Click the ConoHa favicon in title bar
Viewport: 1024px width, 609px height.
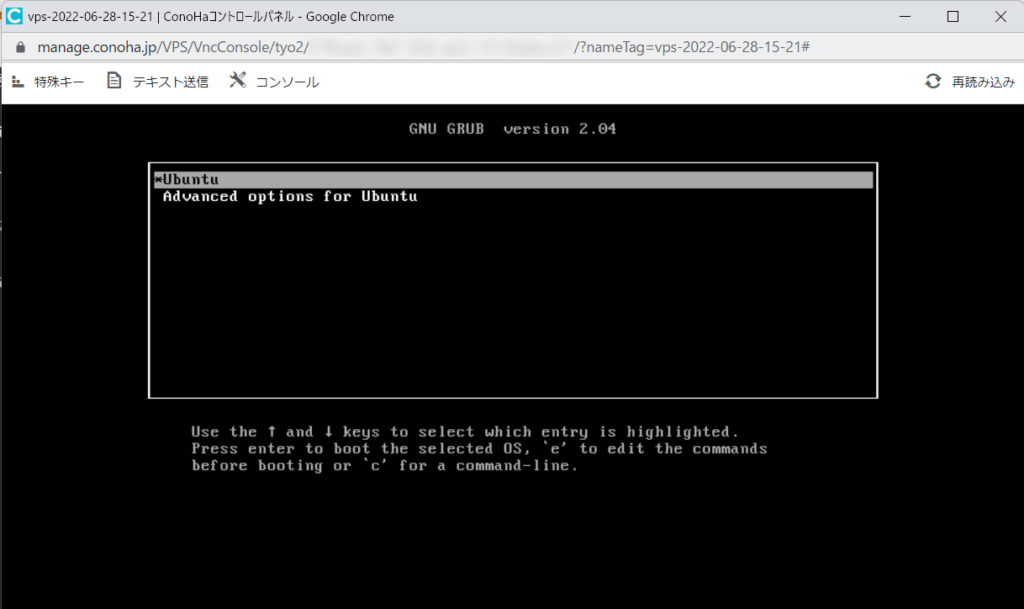(14, 16)
